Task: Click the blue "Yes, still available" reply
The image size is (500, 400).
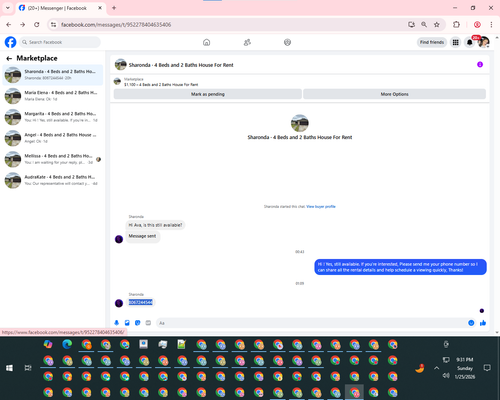Action: pyautogui.click(x=400, y=267)
